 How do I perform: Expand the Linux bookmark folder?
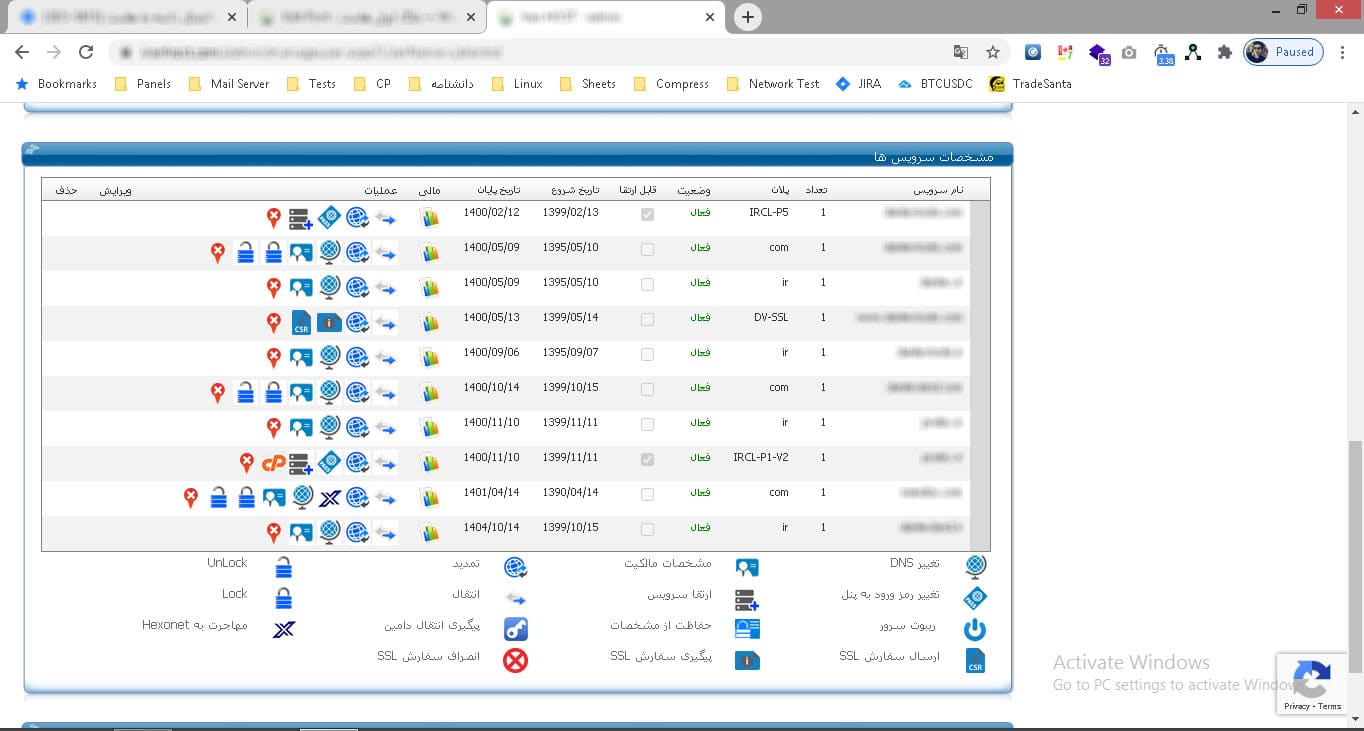point(517,84)
